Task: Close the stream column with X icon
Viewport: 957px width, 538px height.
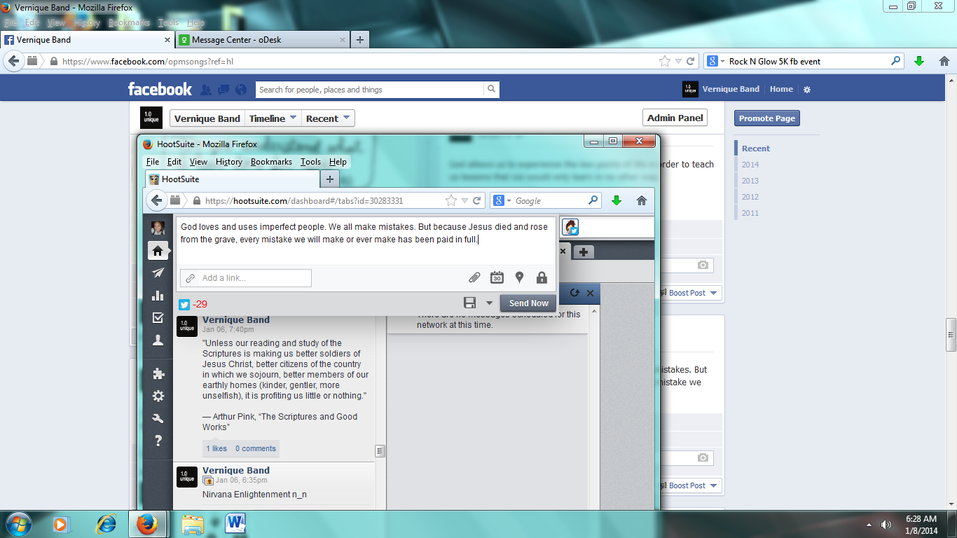Action: coord(590,293)
